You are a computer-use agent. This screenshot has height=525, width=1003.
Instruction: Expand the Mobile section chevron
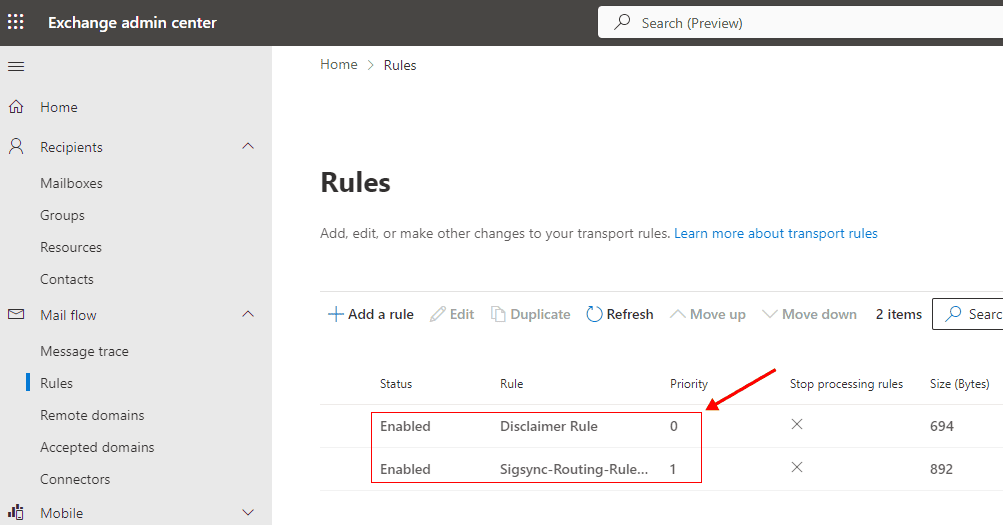pos(249,513)
